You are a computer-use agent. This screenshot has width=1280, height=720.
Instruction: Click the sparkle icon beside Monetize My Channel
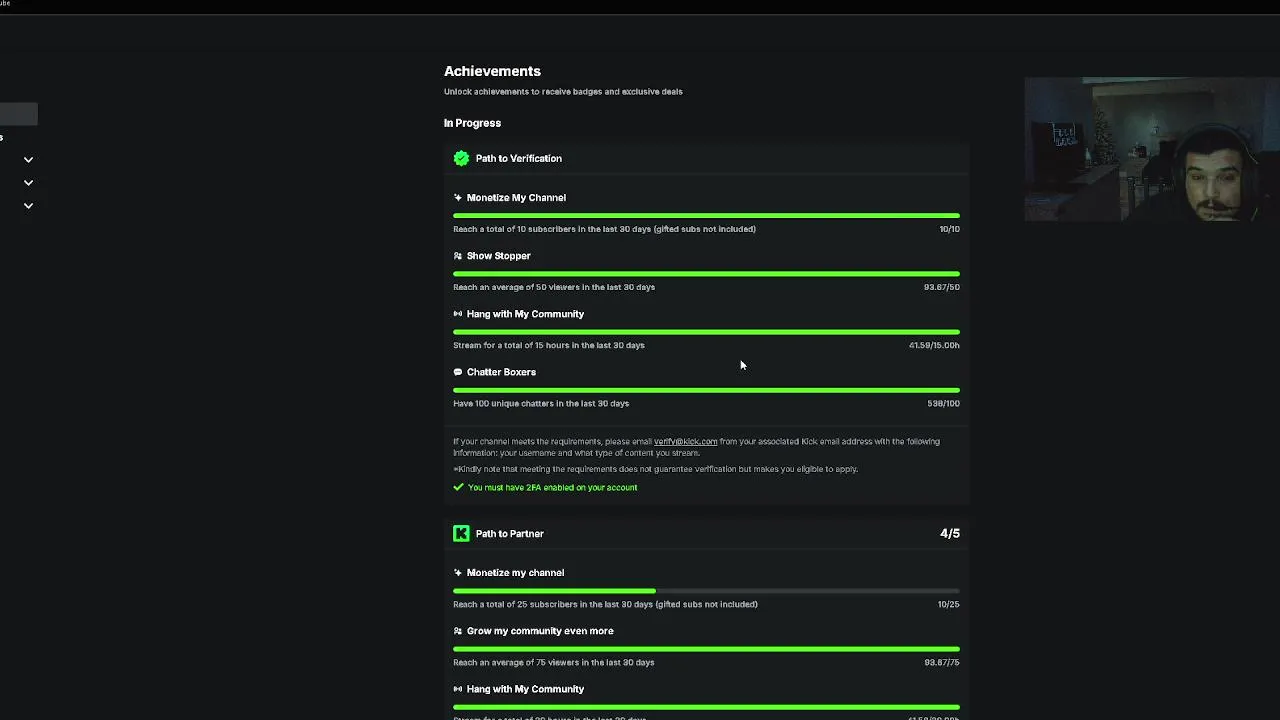point(458,198)
